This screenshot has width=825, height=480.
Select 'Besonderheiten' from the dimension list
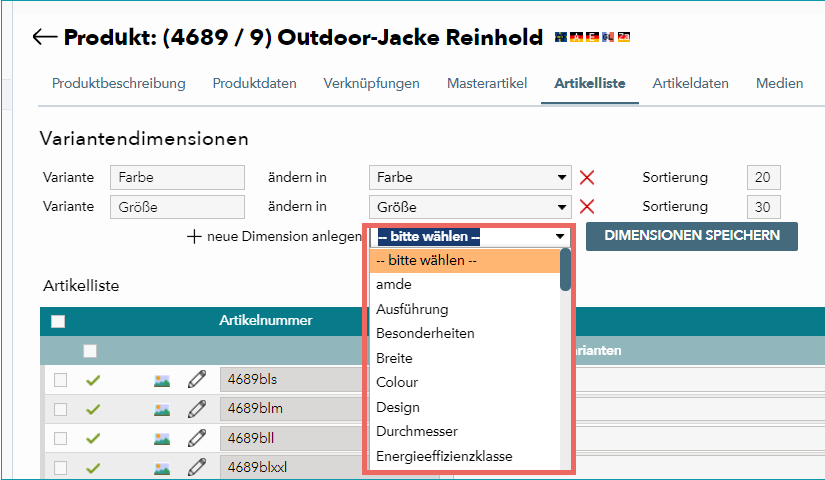465,334
